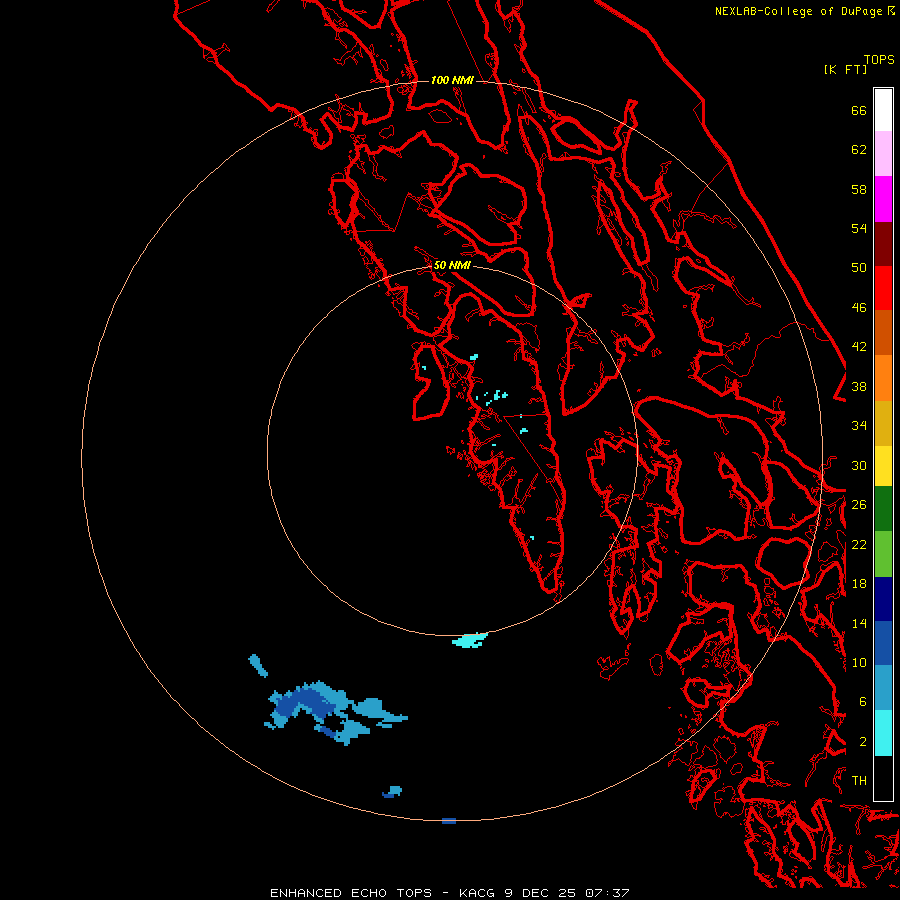Viewport: 900px width, 900px height.
Task: Click the cyan echo on the 50 NMI ring
Action: pos(470,639)
